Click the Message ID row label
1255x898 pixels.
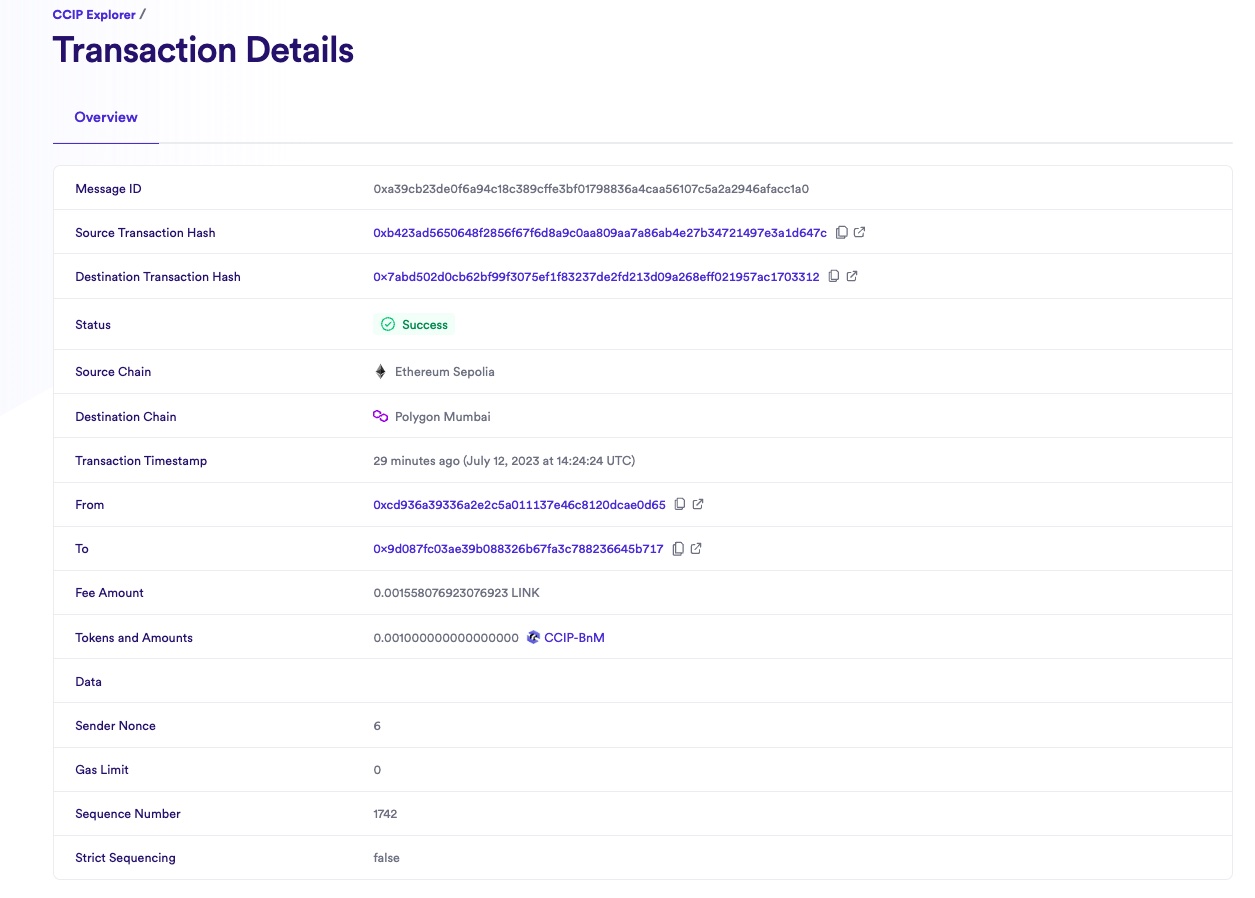click(108, 189)
